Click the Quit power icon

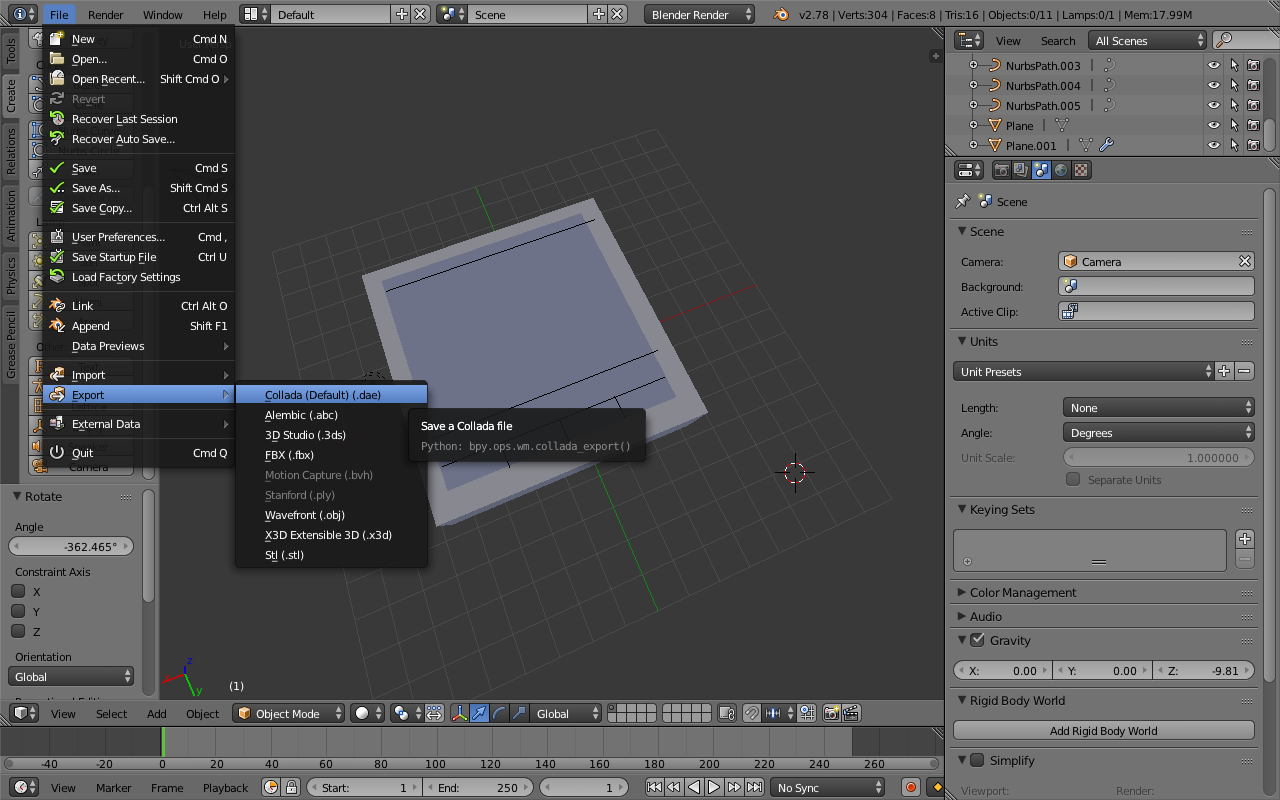tap(57, 453)
